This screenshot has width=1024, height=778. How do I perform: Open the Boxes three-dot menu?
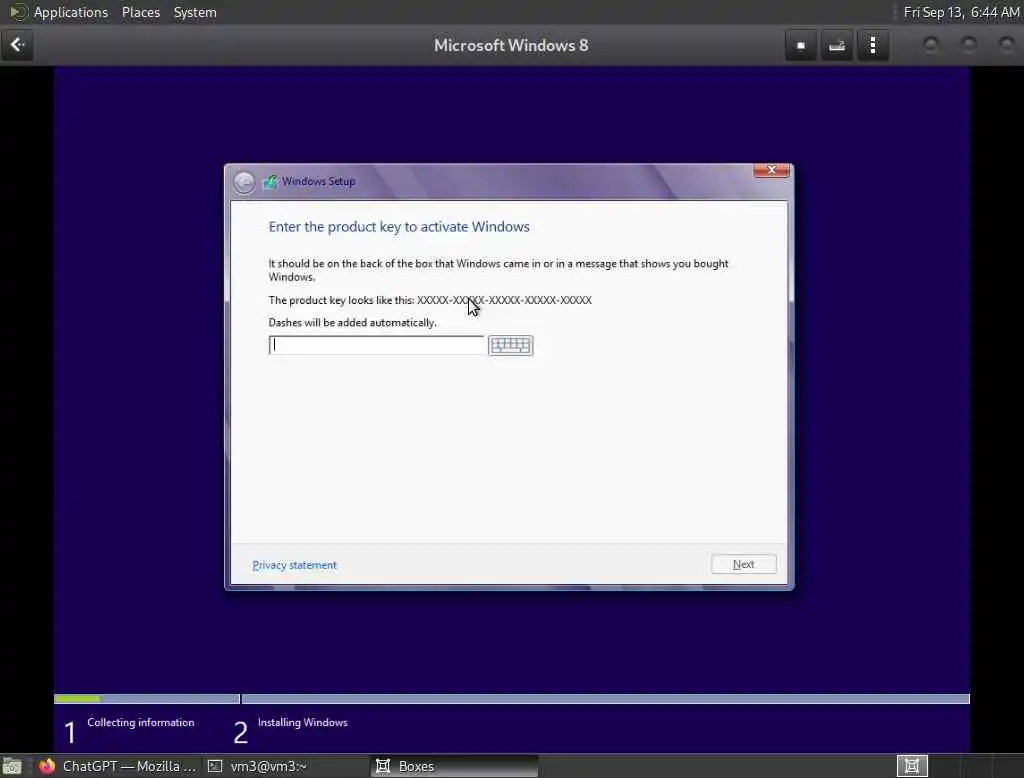873,45
